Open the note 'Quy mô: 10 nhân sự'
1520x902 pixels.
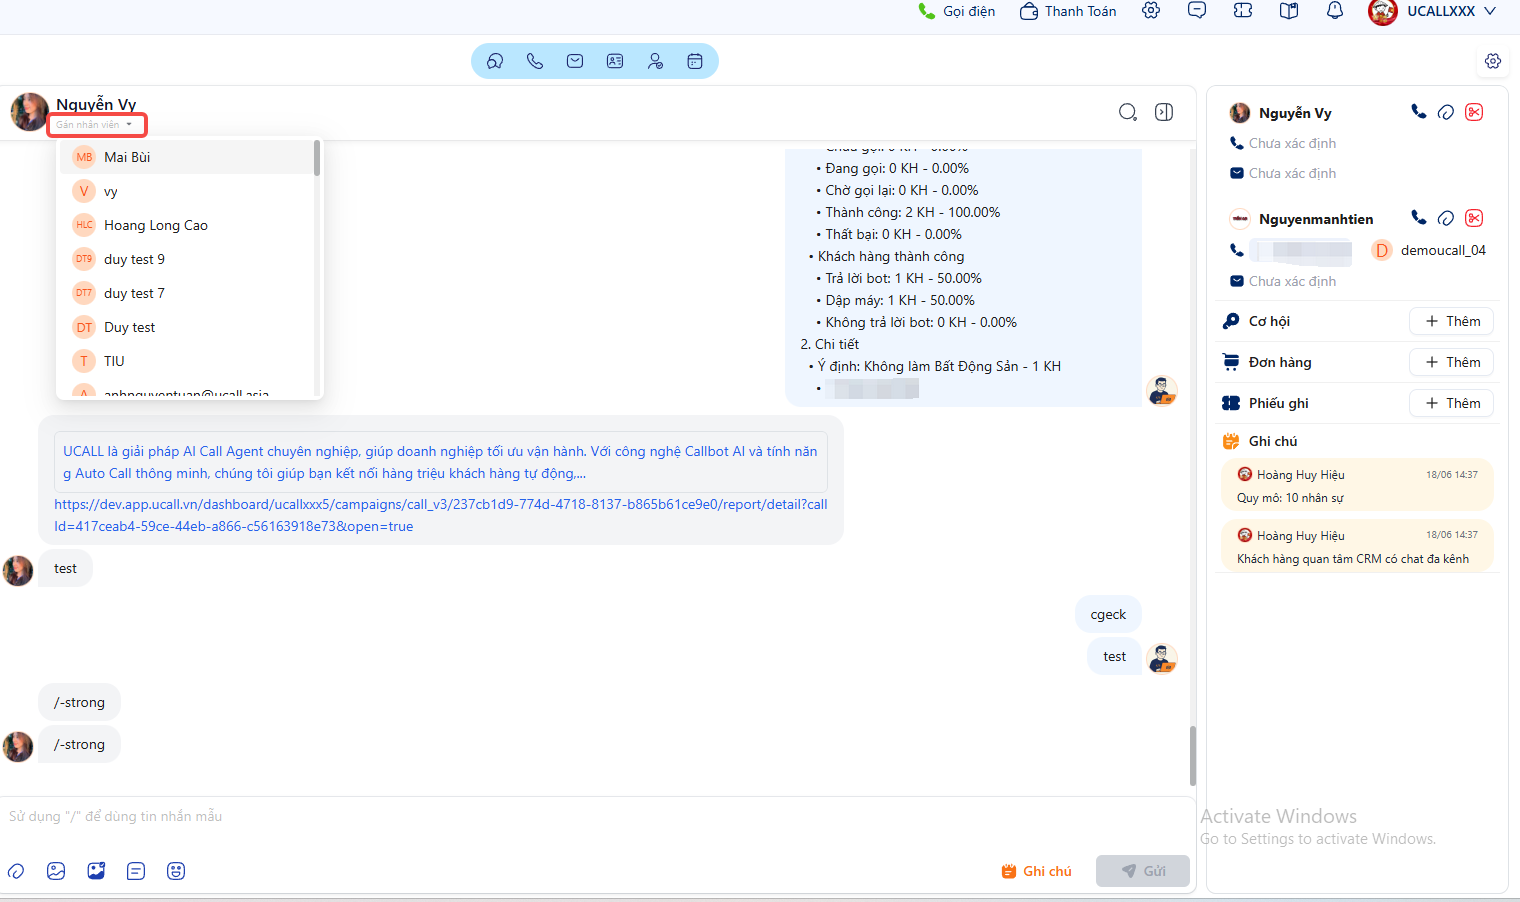(1357, 485)
